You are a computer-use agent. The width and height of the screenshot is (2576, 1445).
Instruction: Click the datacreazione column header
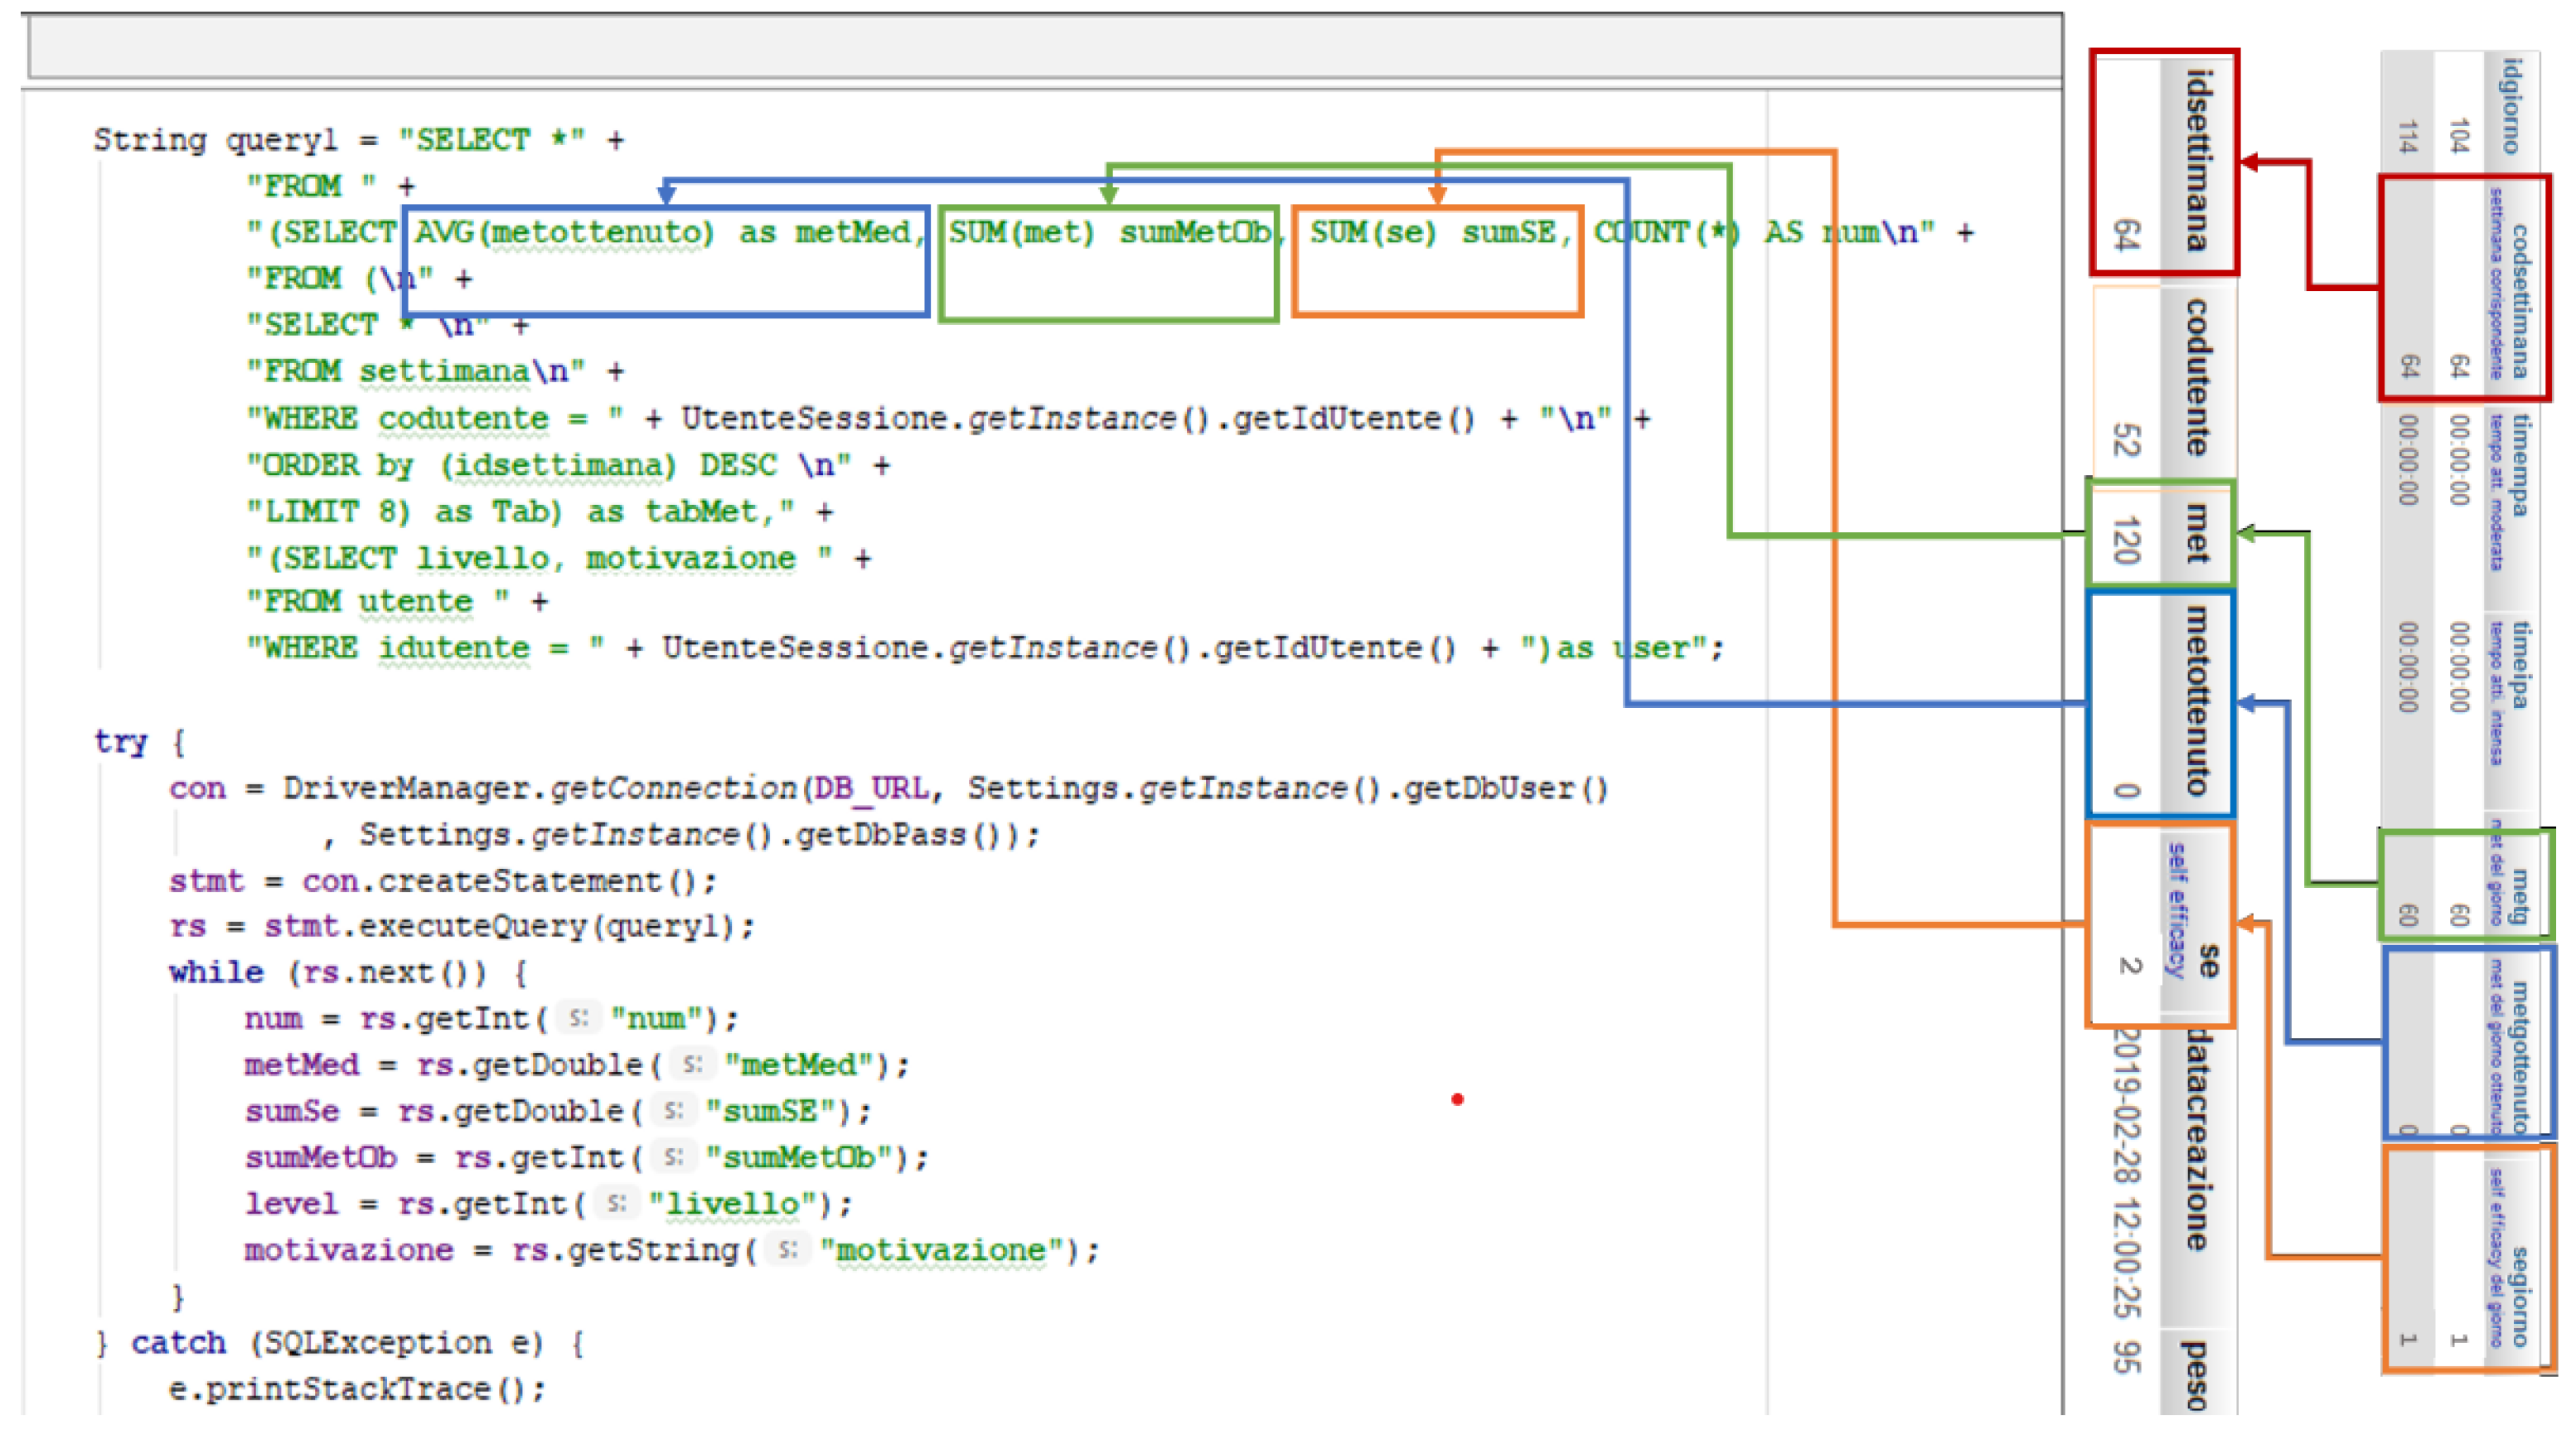click(2197, 1140)
